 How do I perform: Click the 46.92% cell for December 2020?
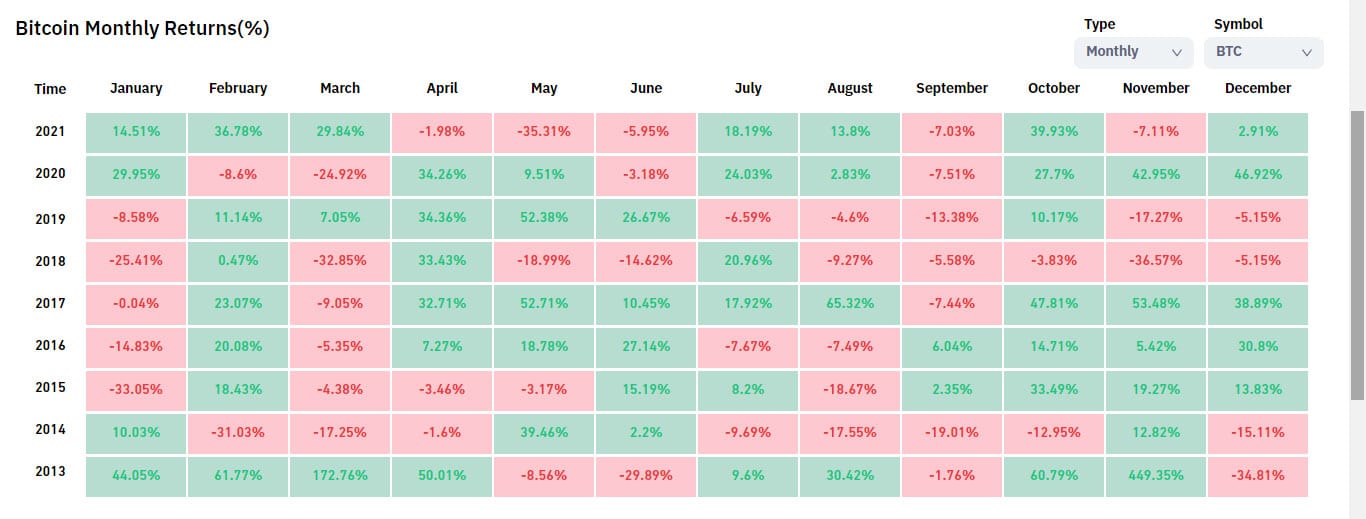(1258, 174)
